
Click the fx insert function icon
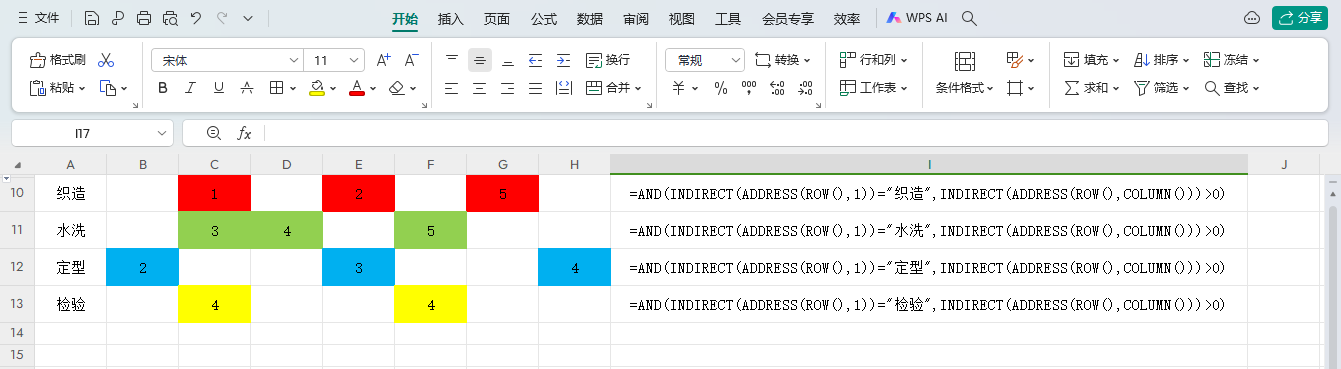pyautogui.click(x=244, y=133)
